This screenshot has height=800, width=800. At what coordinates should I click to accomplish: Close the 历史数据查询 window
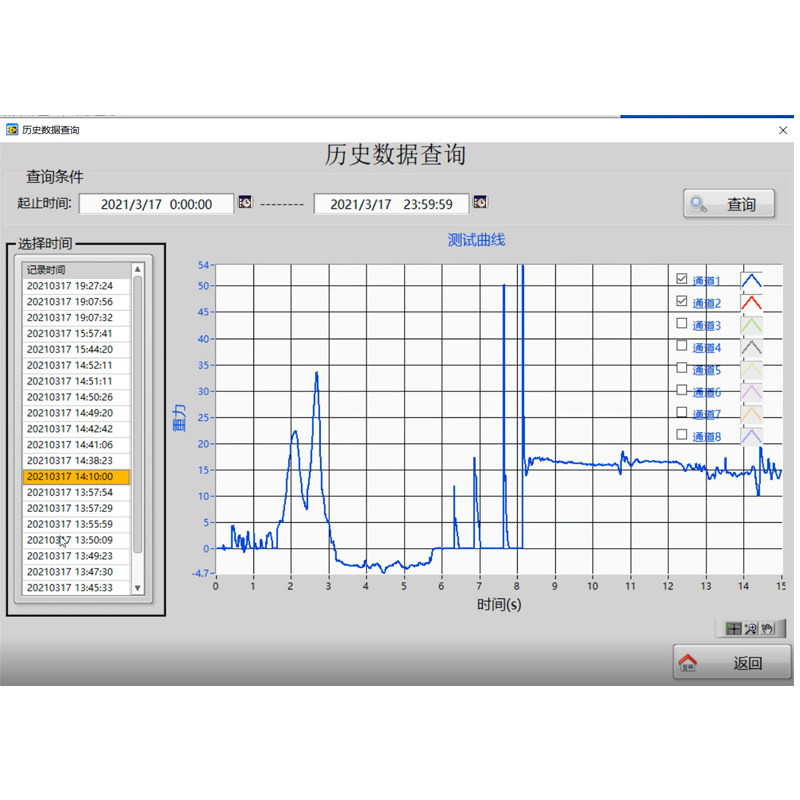coord(783,130)
